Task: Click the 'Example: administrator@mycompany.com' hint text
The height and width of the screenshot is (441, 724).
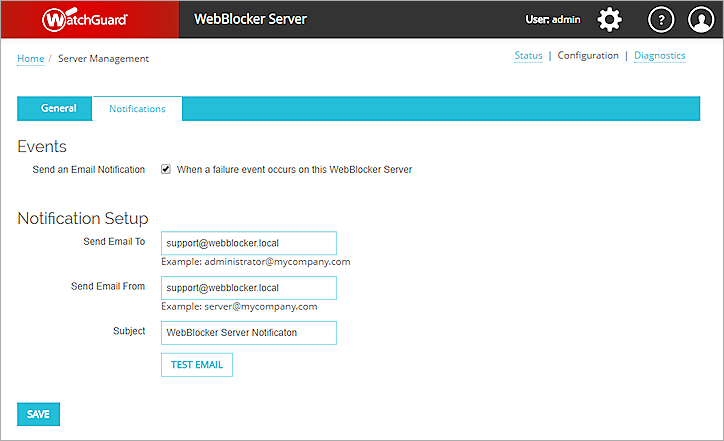Action: (255, 262)
